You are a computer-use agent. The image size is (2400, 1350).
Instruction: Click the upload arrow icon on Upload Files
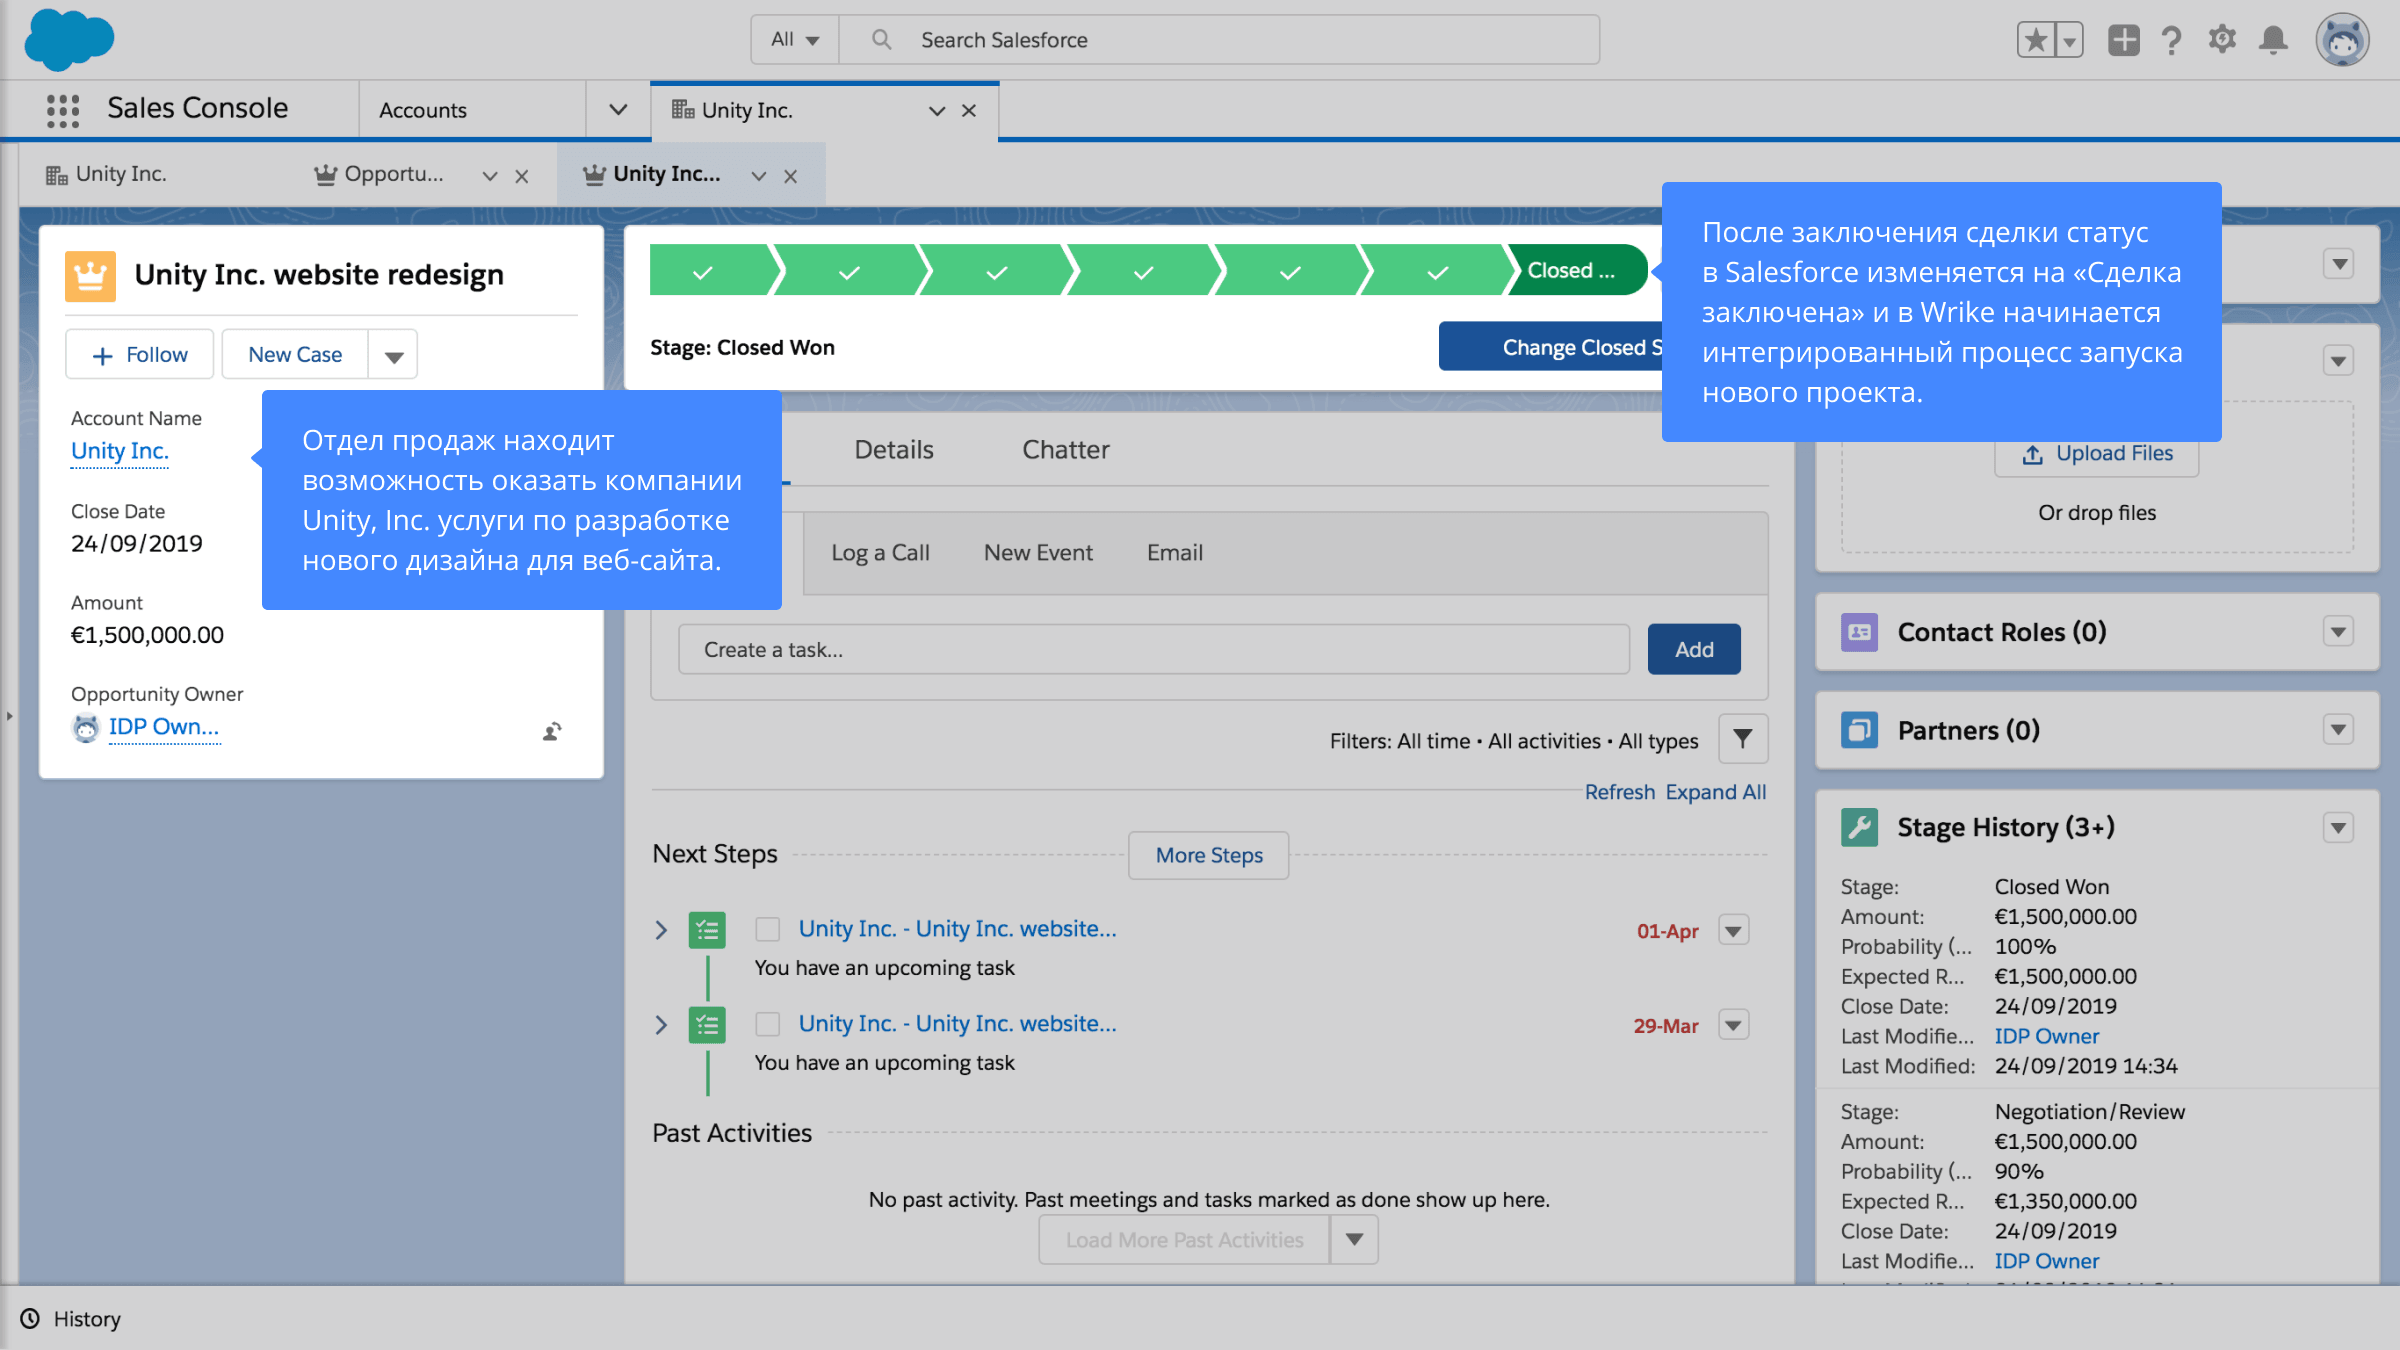click(x=2032, y=454)
